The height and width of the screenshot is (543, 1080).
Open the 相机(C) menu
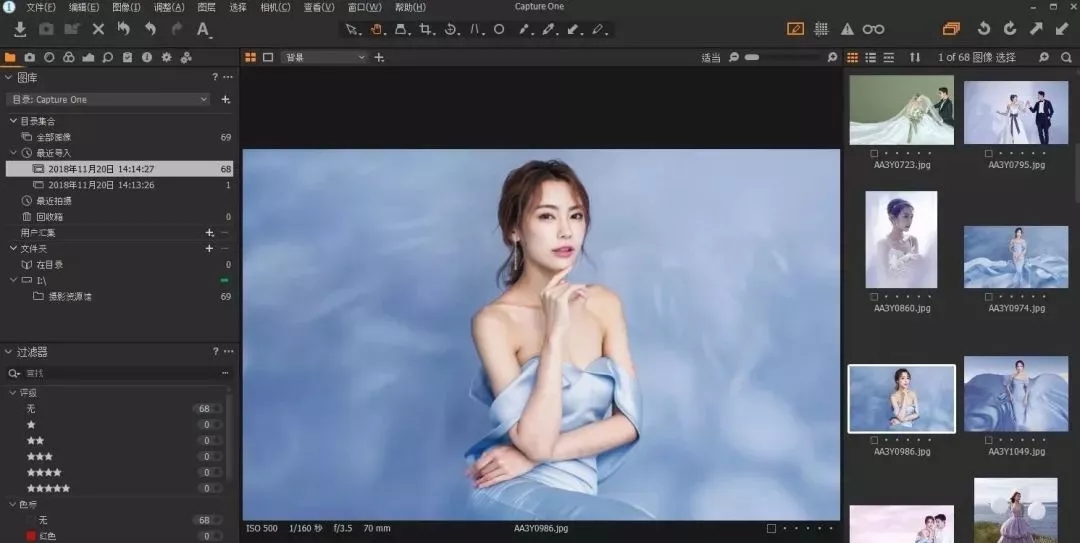275,7
